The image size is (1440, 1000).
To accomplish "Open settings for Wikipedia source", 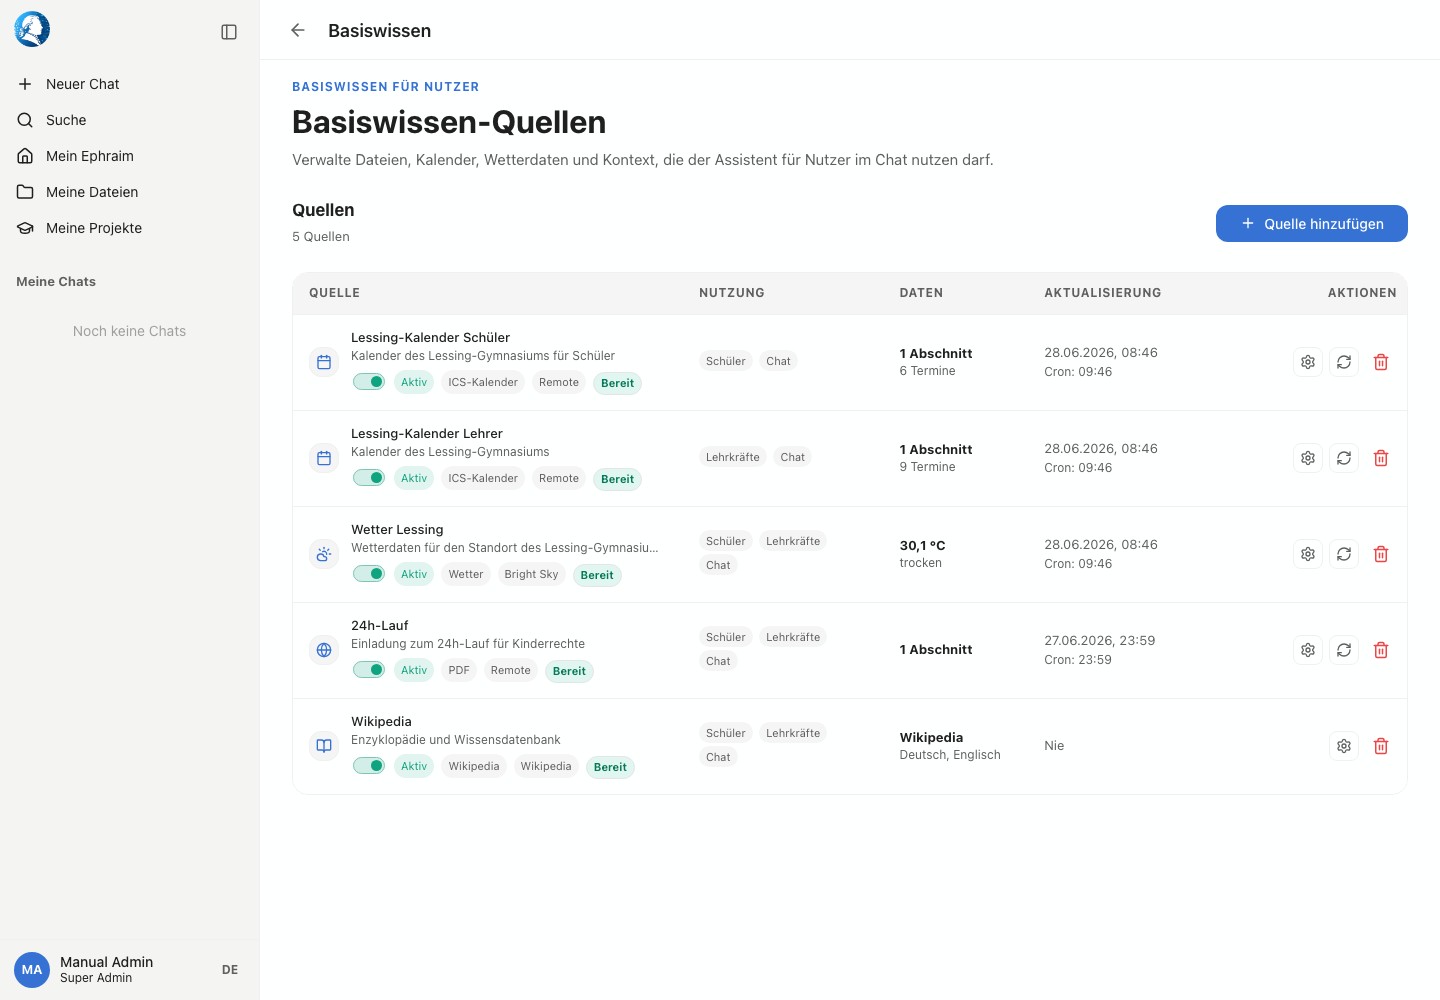I will [x=1344, y=746].
